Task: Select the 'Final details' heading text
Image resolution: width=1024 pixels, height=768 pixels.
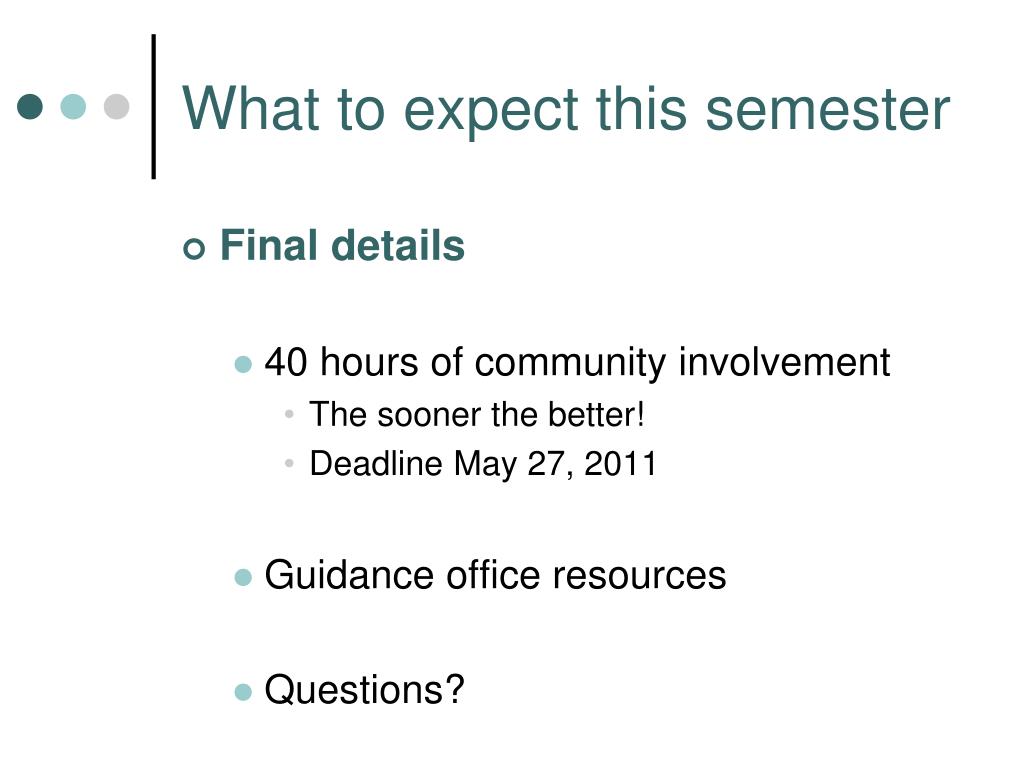Action: pyautogui.click(x=342, y=246)
